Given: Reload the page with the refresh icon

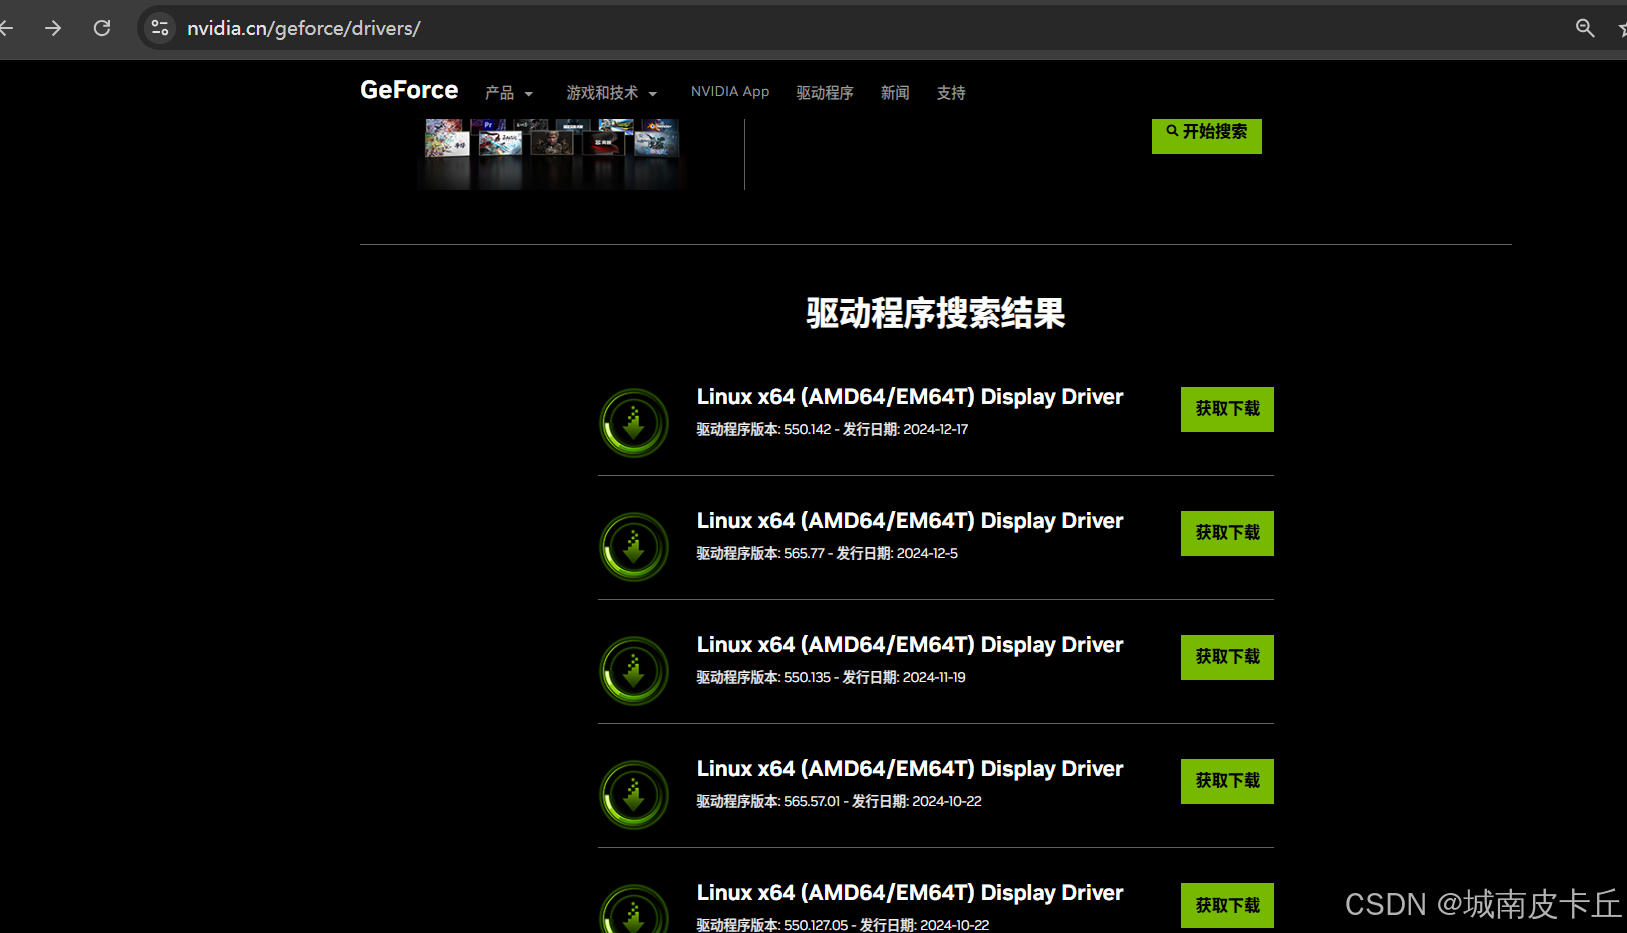Looking at the screenshot, I should (x=102, y=28).
